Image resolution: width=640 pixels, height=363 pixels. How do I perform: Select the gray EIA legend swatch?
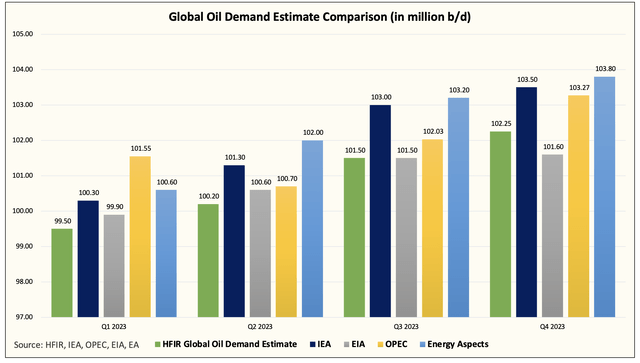click(347, 345)
